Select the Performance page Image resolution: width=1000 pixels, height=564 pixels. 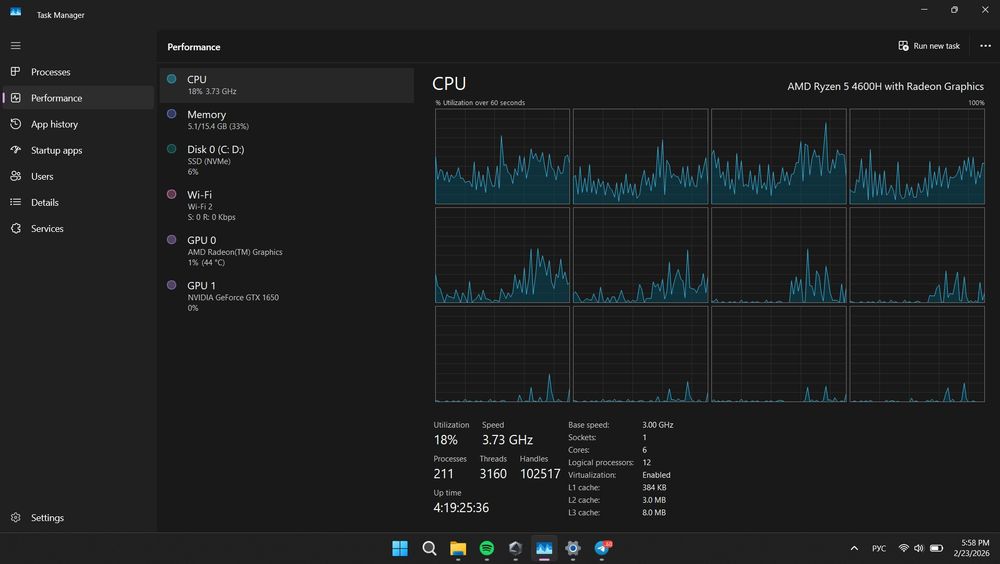[78, 98]
